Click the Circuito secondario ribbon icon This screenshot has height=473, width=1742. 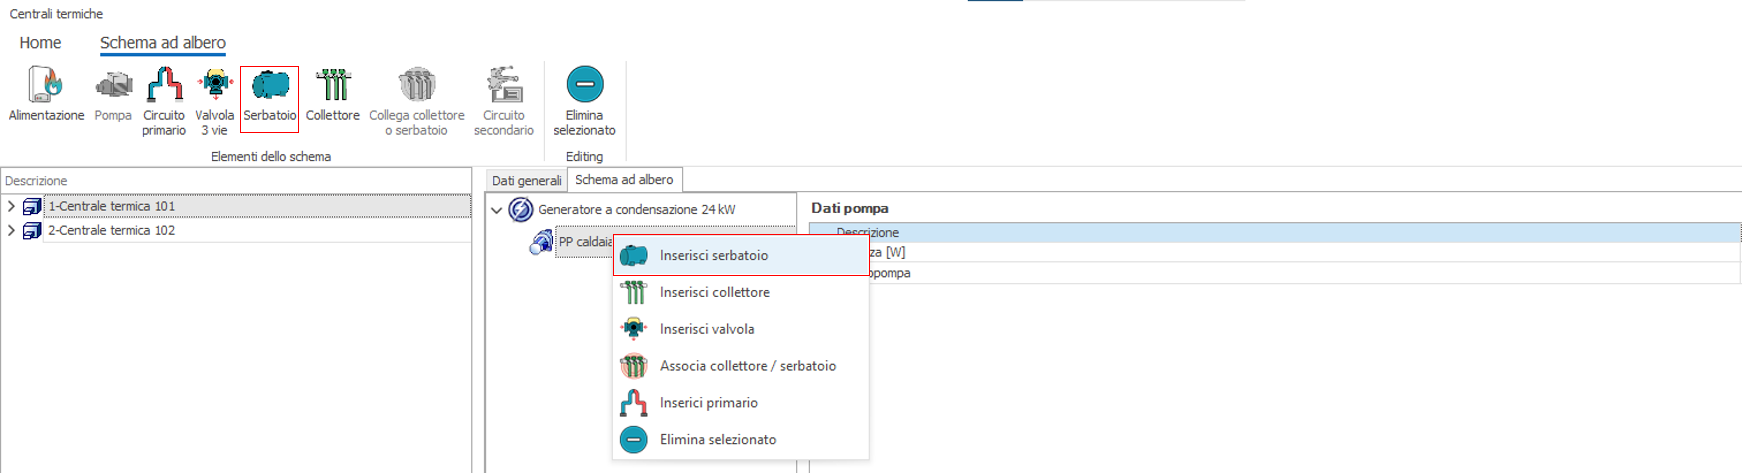pyautogui.click(x=504, y=87)
